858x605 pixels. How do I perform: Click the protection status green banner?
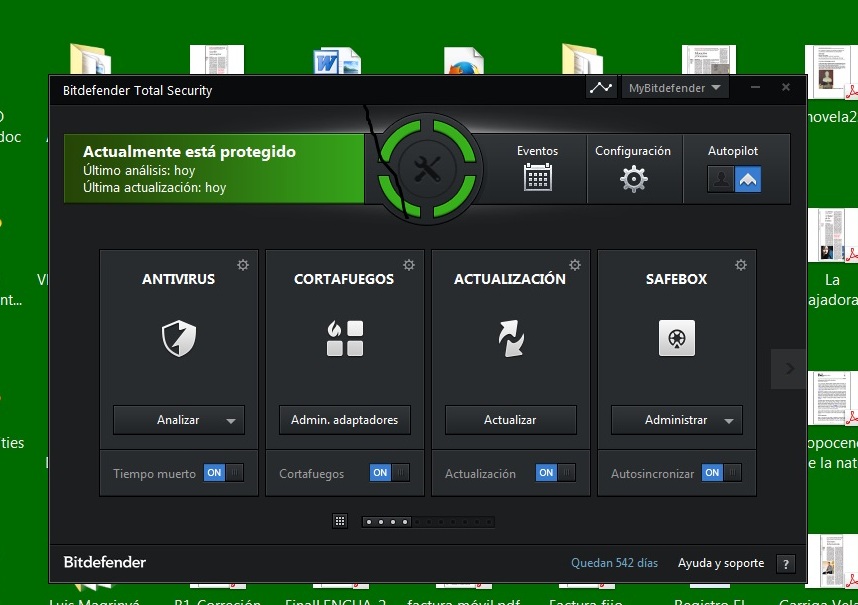coord(214,169)
